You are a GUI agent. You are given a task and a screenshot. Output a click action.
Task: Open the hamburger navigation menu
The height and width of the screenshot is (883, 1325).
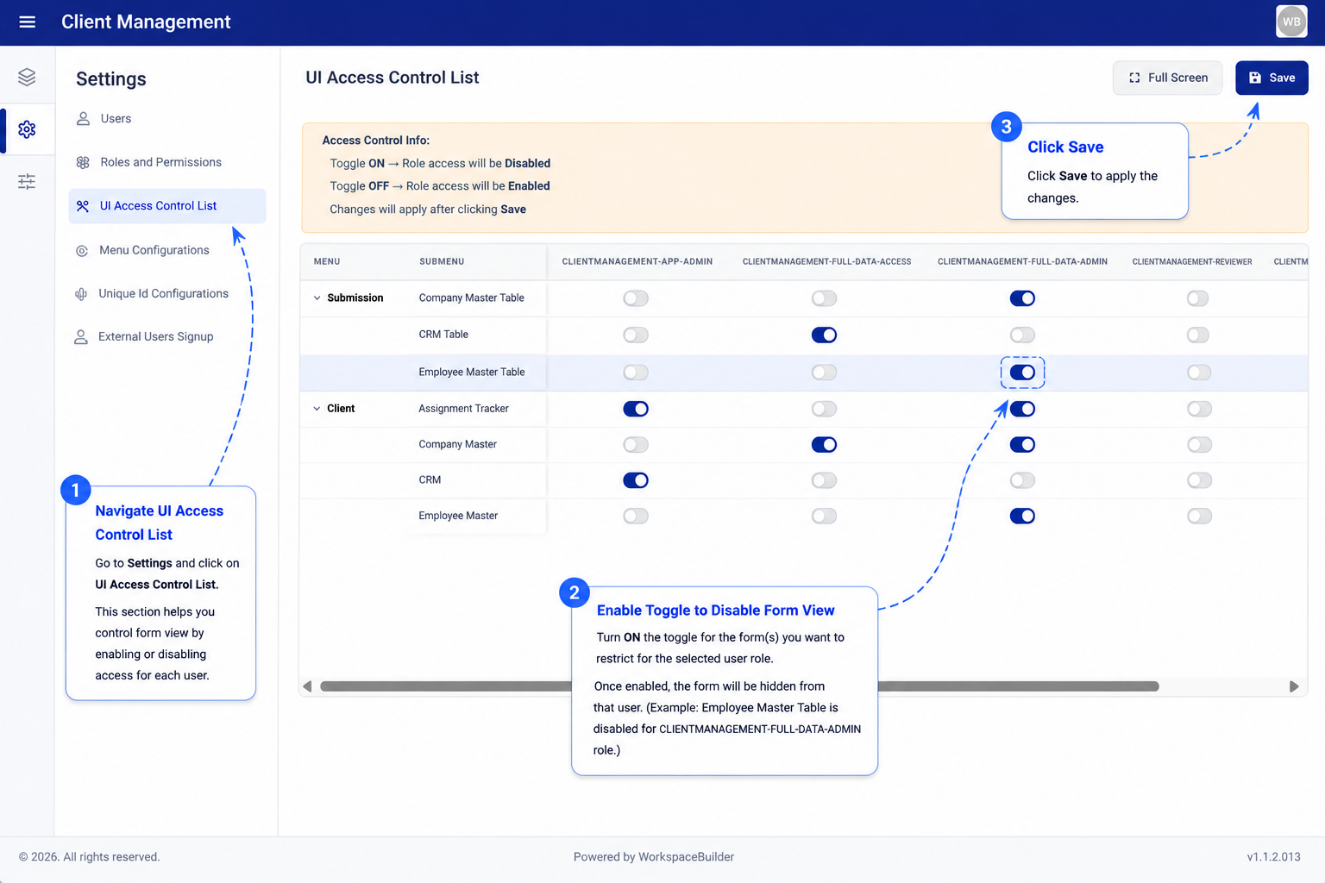click(x=27, y=22)
